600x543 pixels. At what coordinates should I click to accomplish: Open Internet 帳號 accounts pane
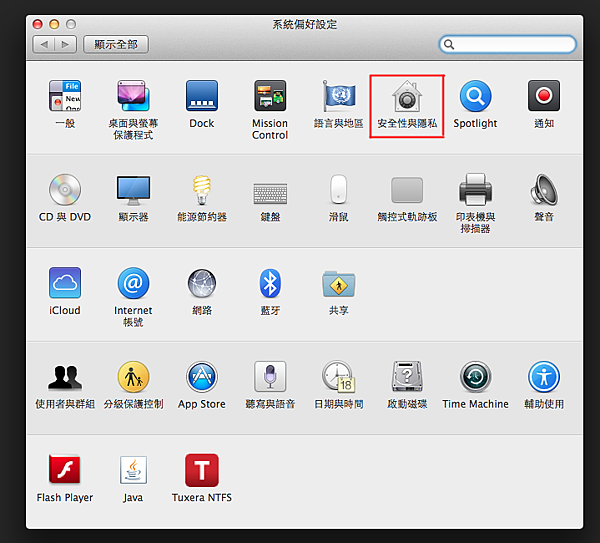[133, 283]
